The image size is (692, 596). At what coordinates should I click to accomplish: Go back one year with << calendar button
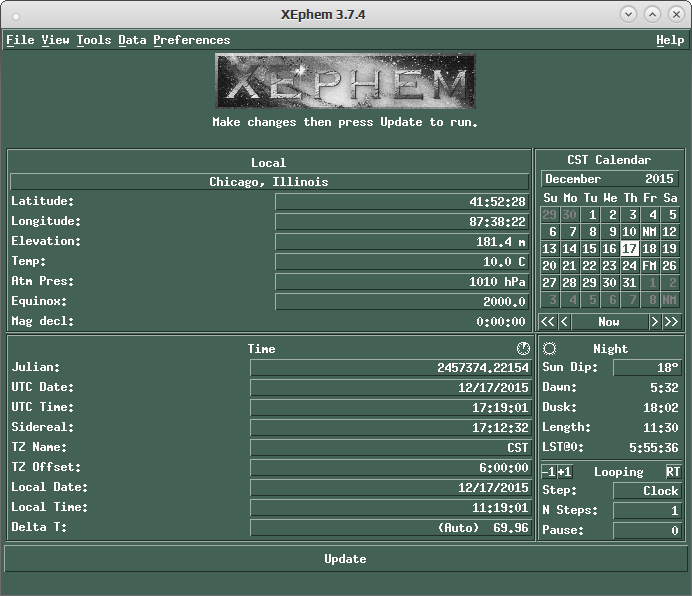[548, 321]
